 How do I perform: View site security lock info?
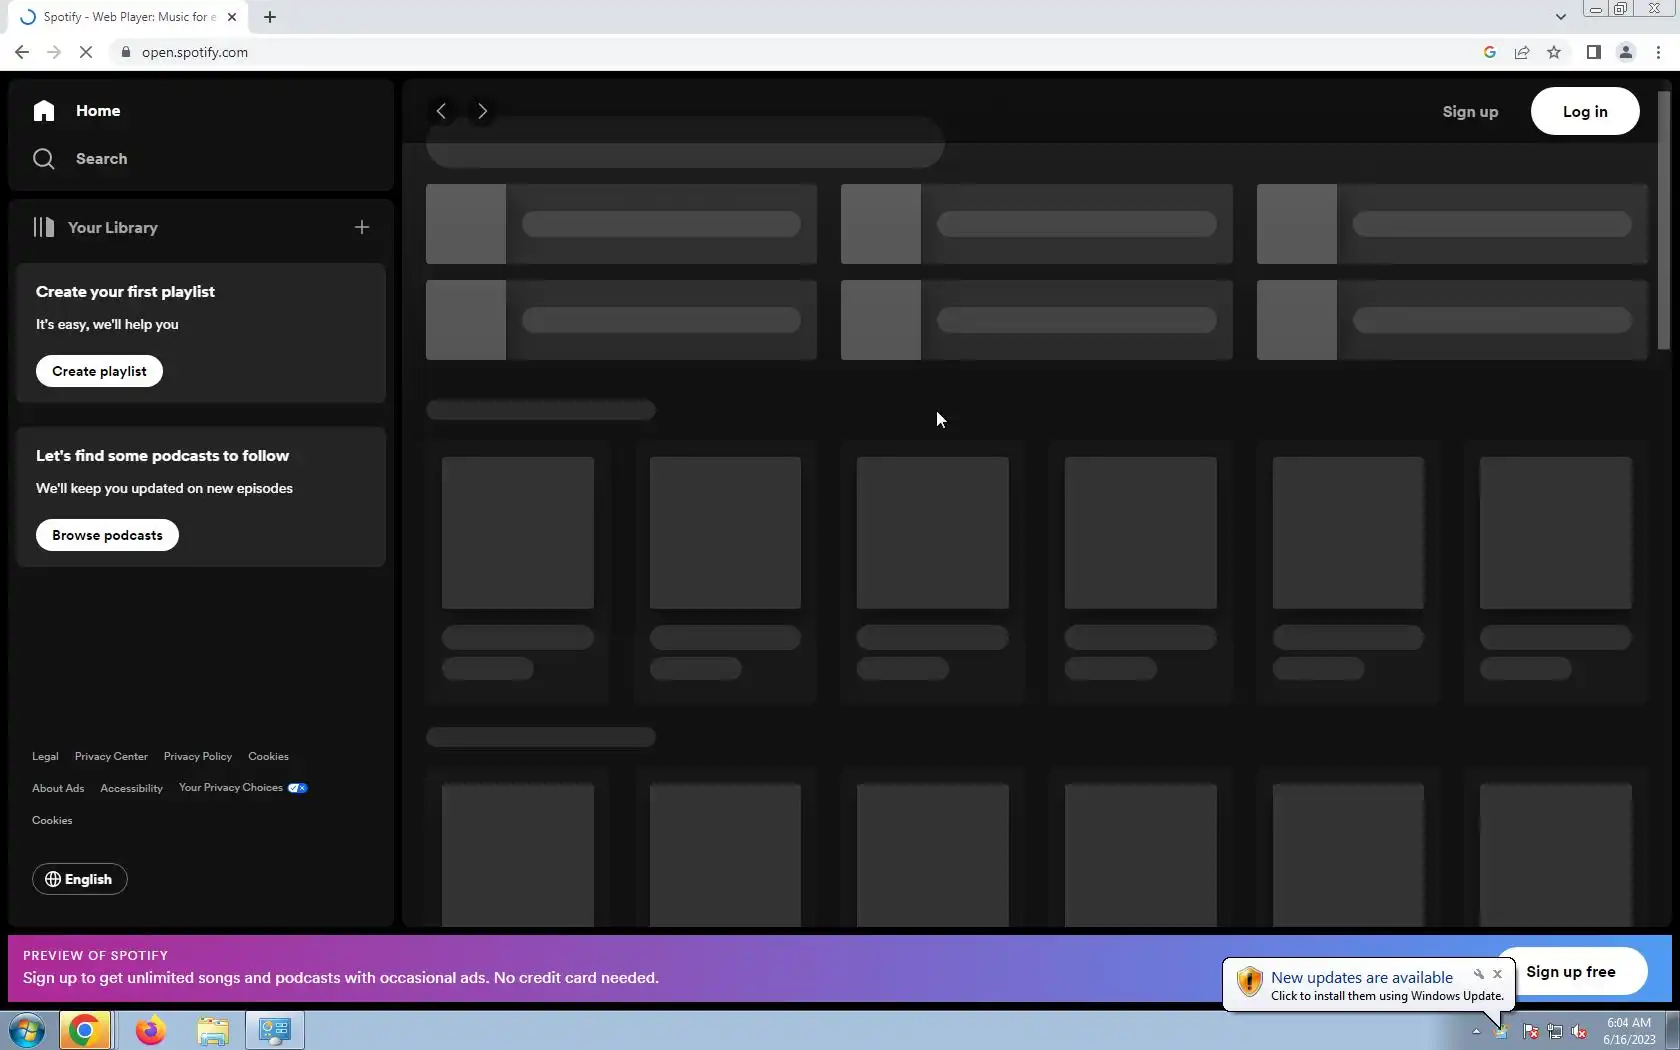126,52
